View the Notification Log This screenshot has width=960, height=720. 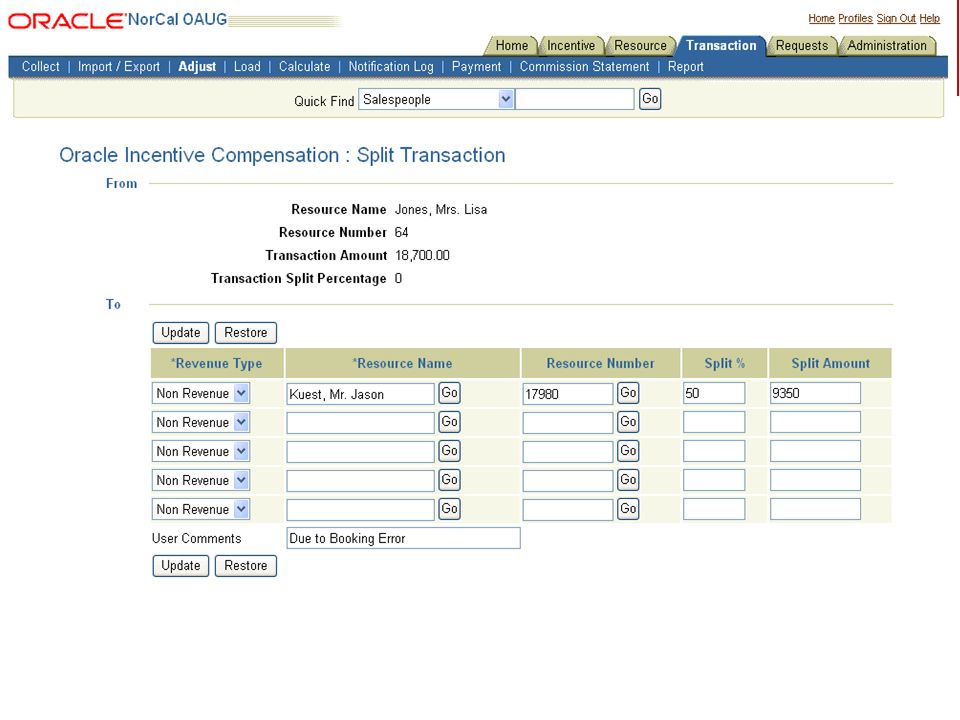coord(391,67)
